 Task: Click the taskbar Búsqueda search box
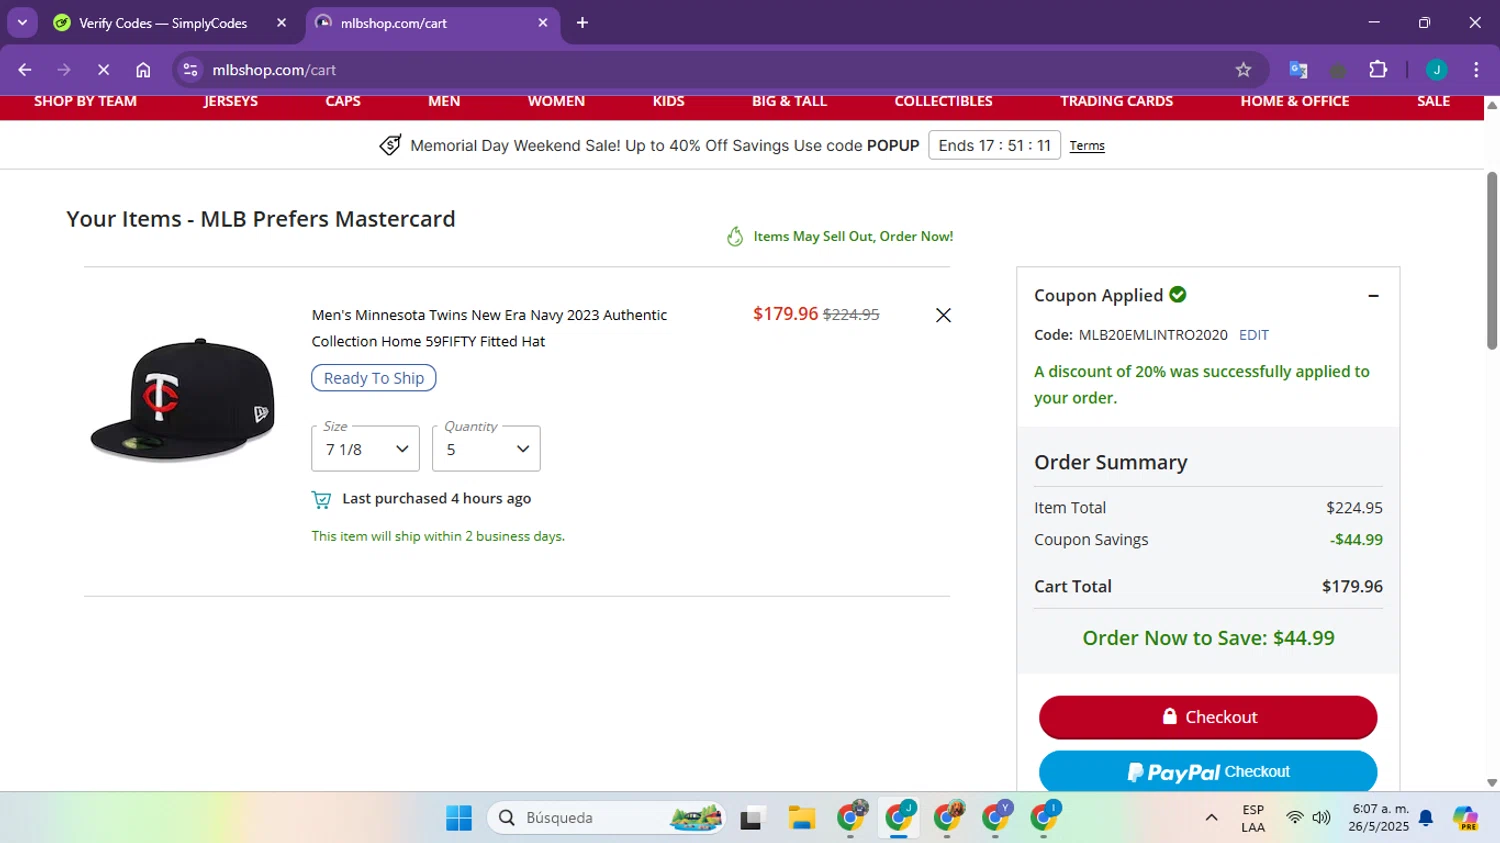(606, 818)
